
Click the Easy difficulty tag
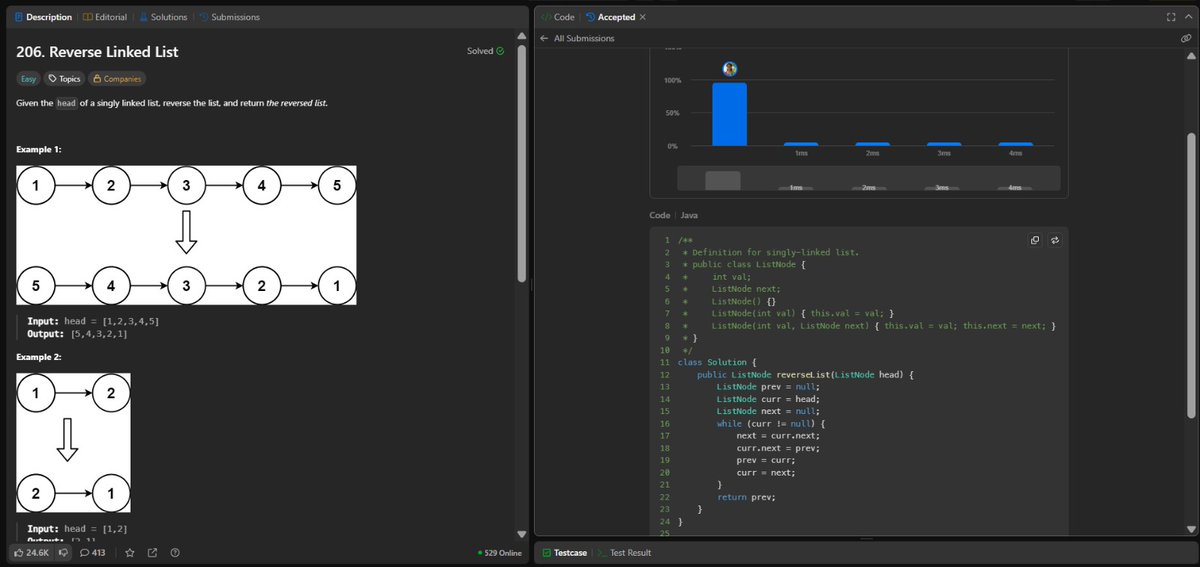coord(28,79)
